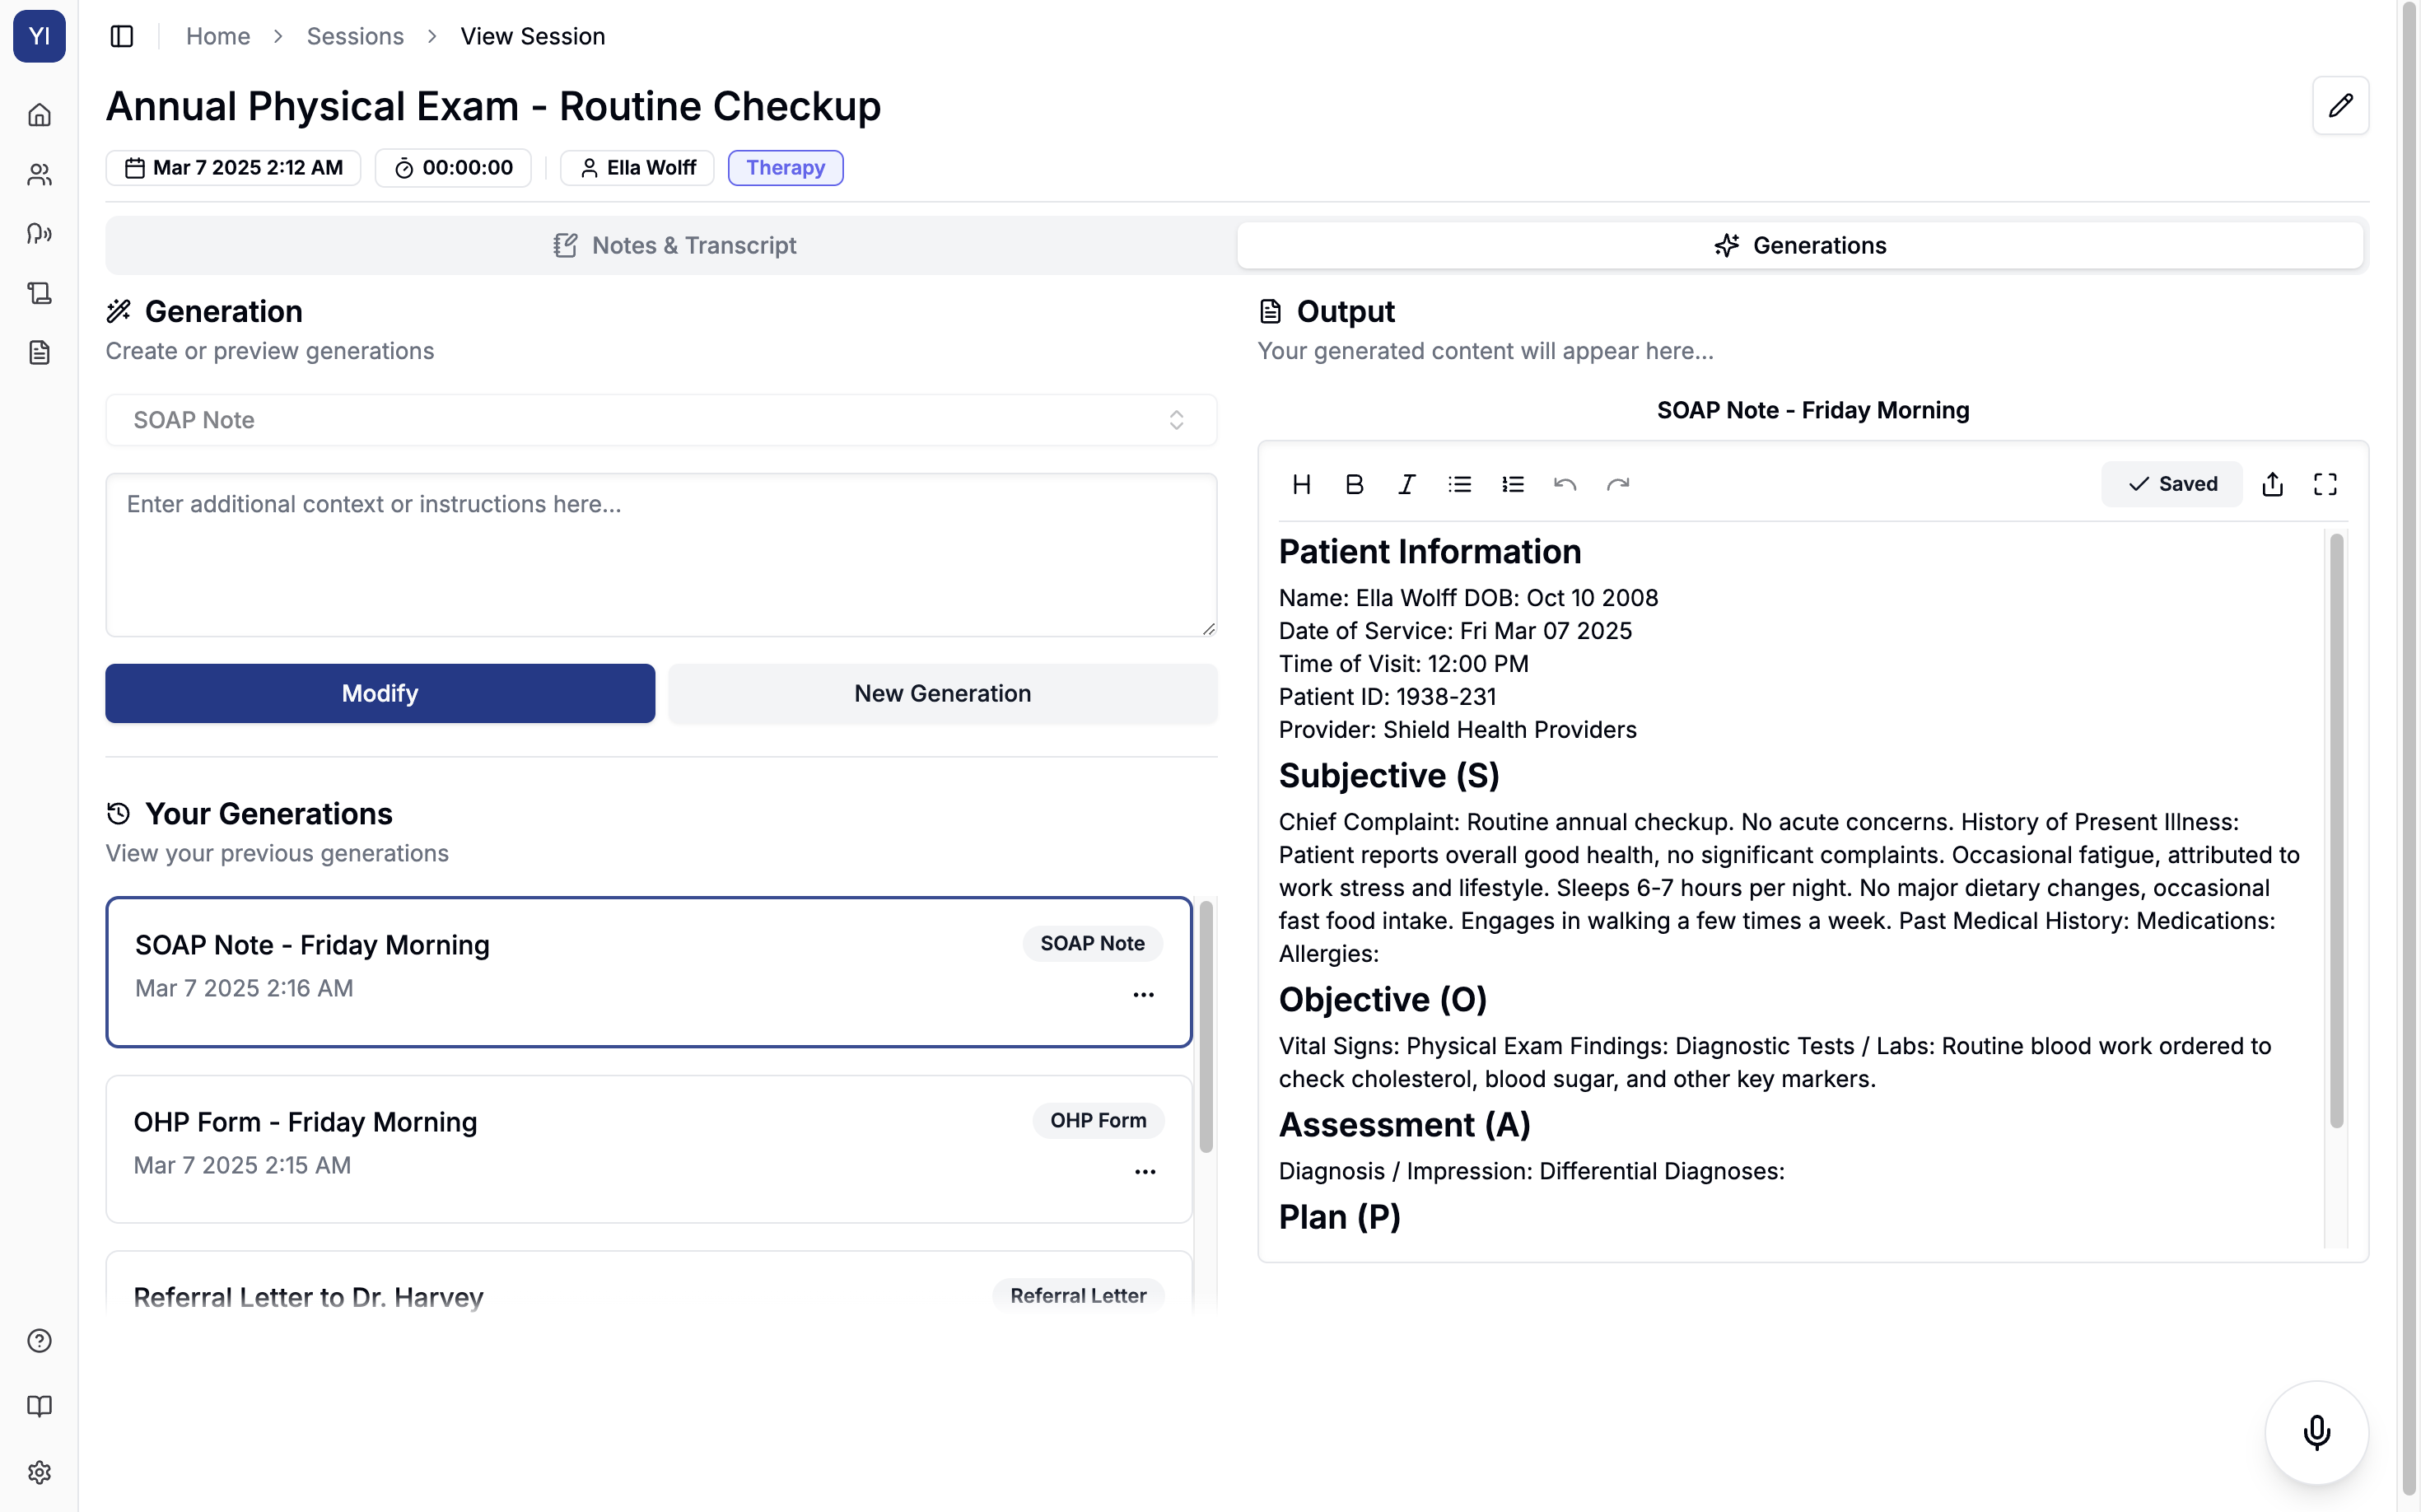Click the additional context text area
The width and height of the screenshot is (2421, 1512).
tap(660, 555)
